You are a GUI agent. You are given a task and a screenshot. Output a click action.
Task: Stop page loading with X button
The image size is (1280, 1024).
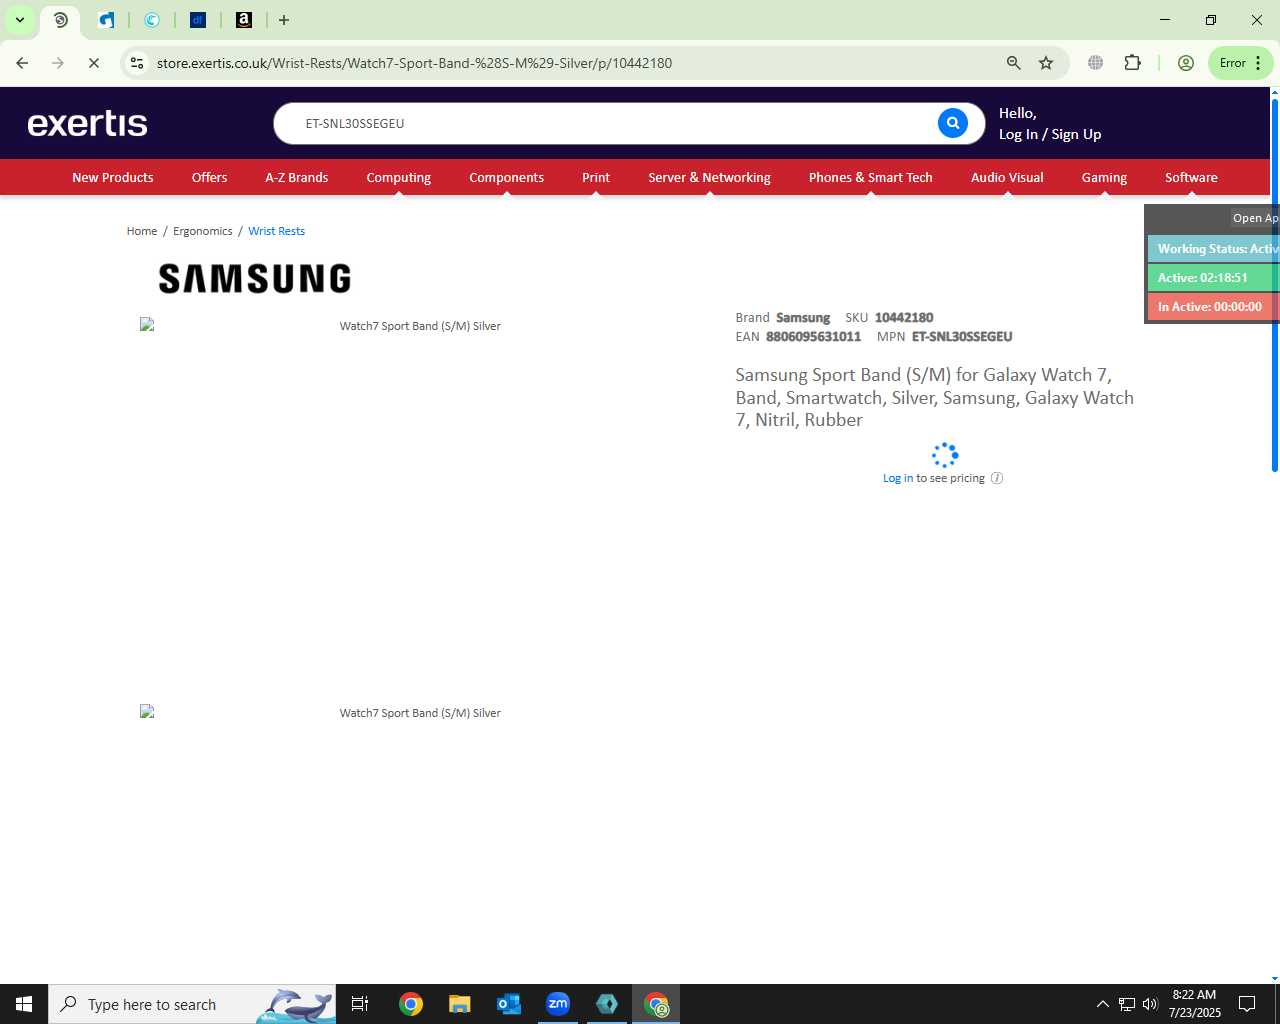click(94, 63)
